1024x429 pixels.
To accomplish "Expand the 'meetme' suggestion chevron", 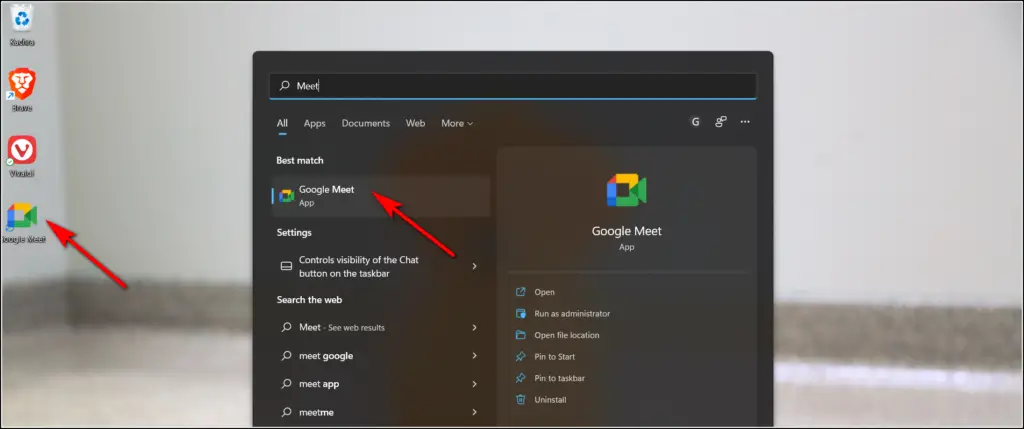I will 475,412.
